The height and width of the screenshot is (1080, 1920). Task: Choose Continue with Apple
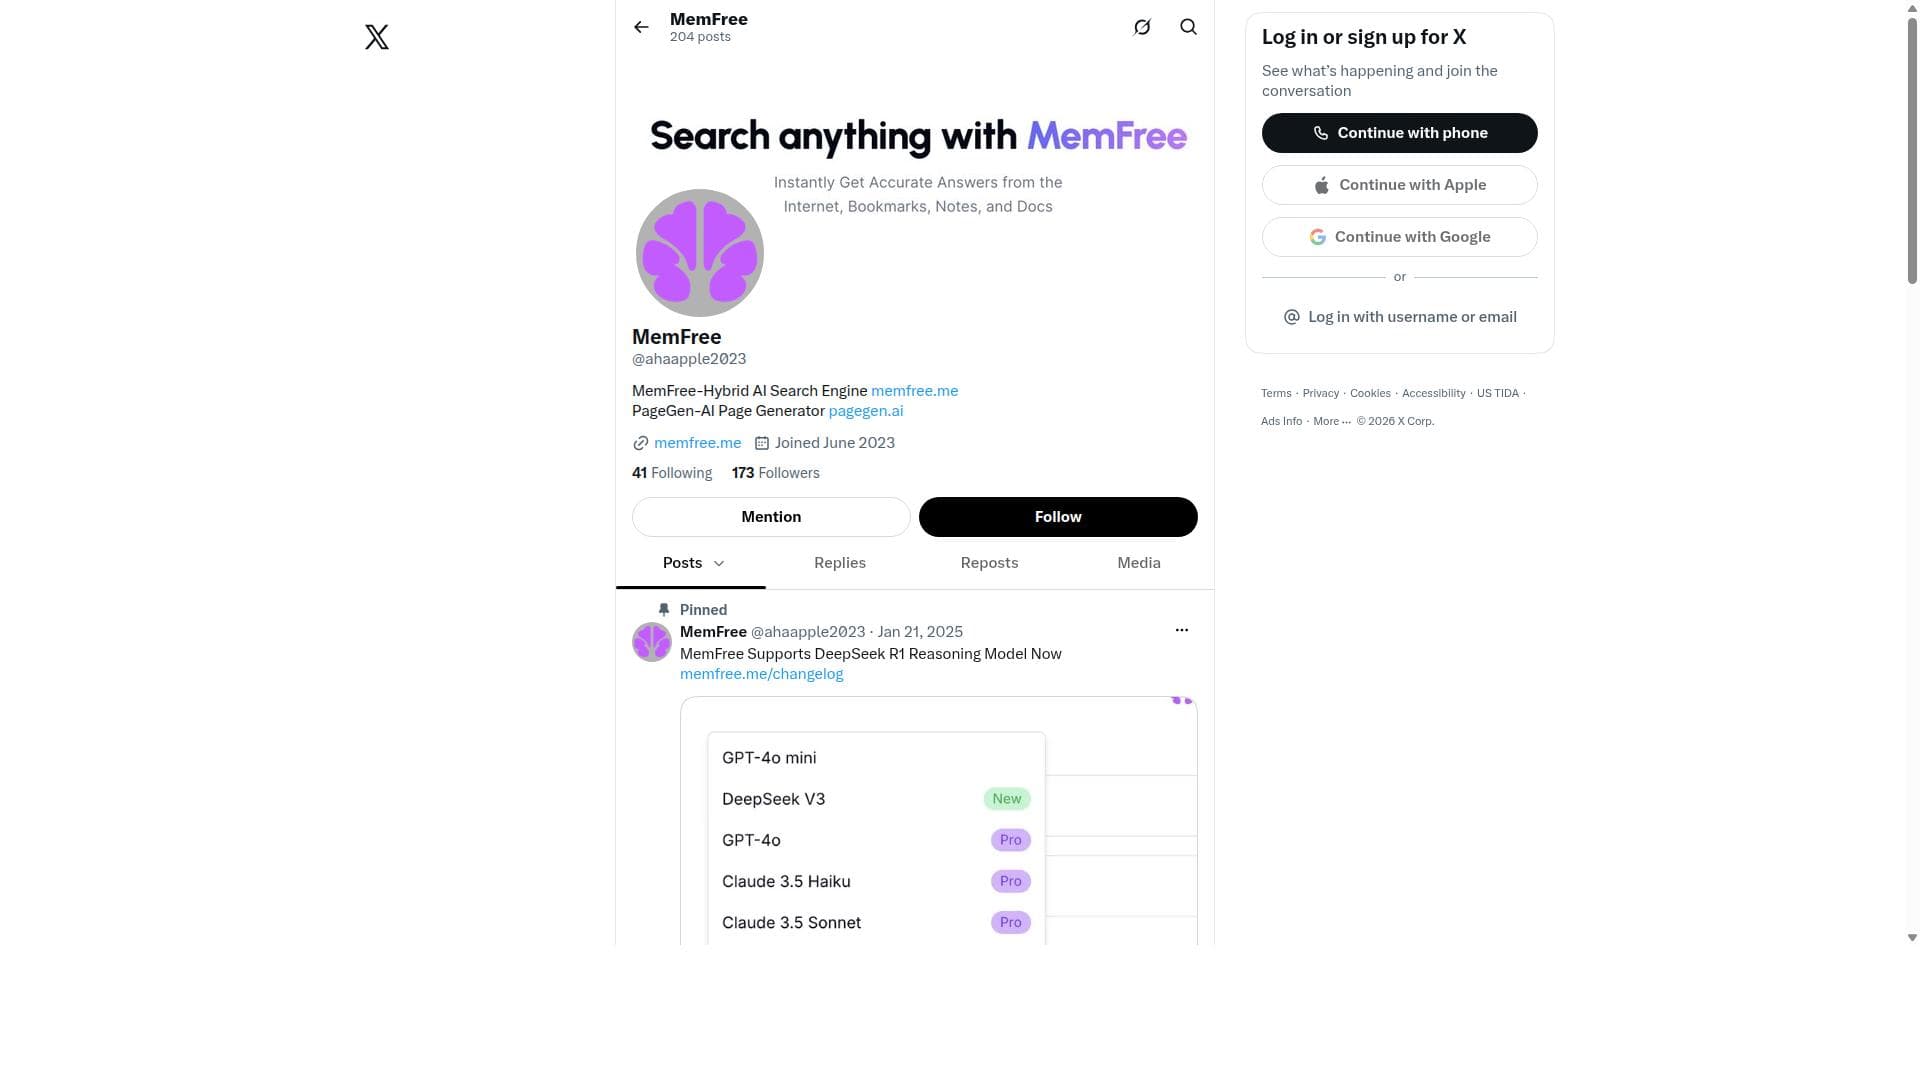click(1399, 185)
